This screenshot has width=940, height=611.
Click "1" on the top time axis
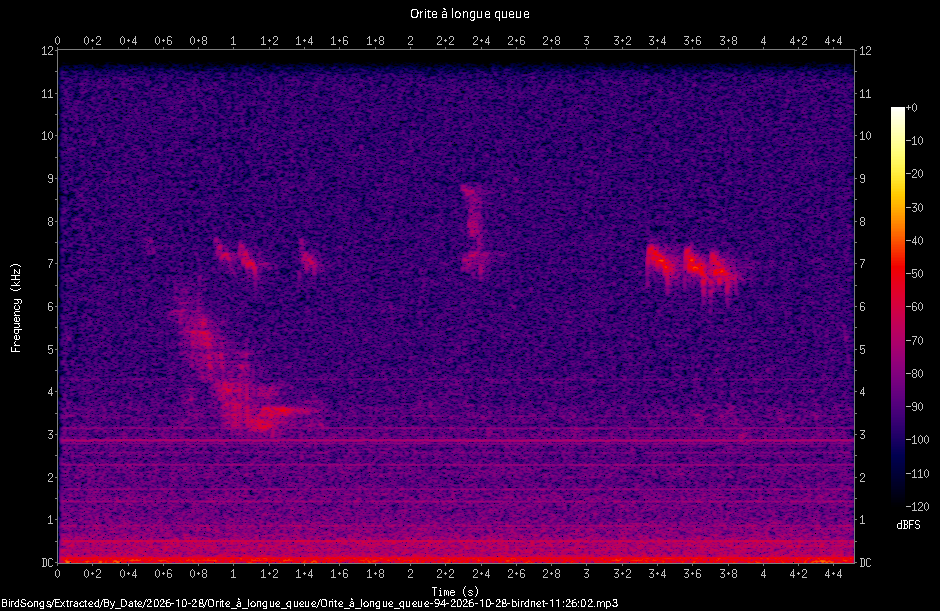pyautogui.click(x=233, y=41)
